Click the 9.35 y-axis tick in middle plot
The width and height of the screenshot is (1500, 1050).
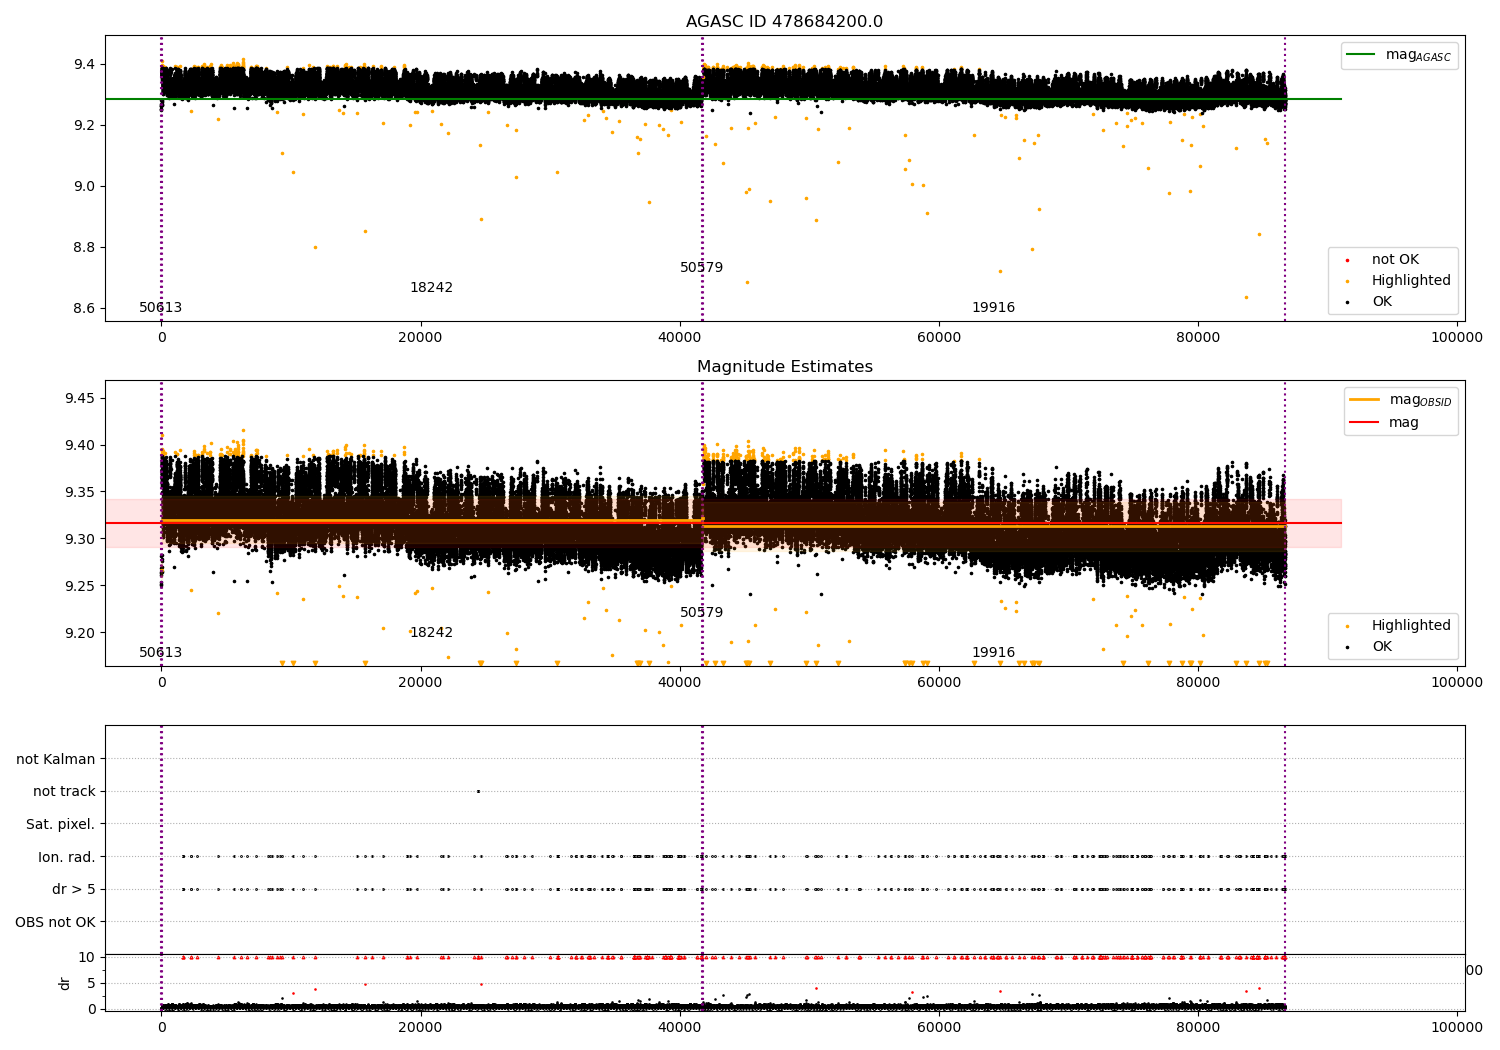(x=79, y=492)
